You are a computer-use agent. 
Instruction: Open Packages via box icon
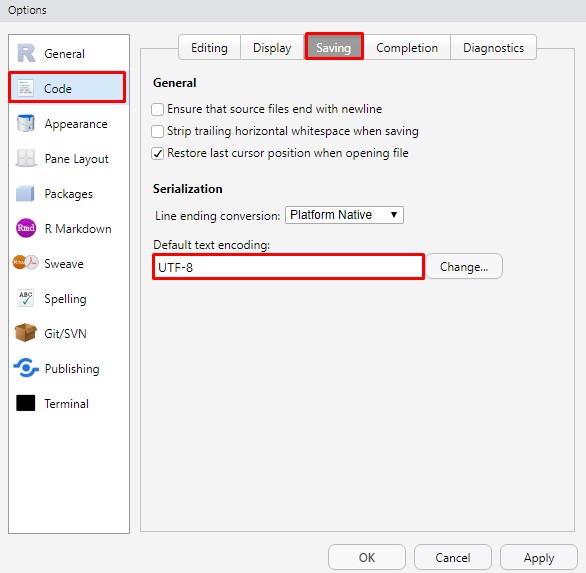click(x=26, y=194)
